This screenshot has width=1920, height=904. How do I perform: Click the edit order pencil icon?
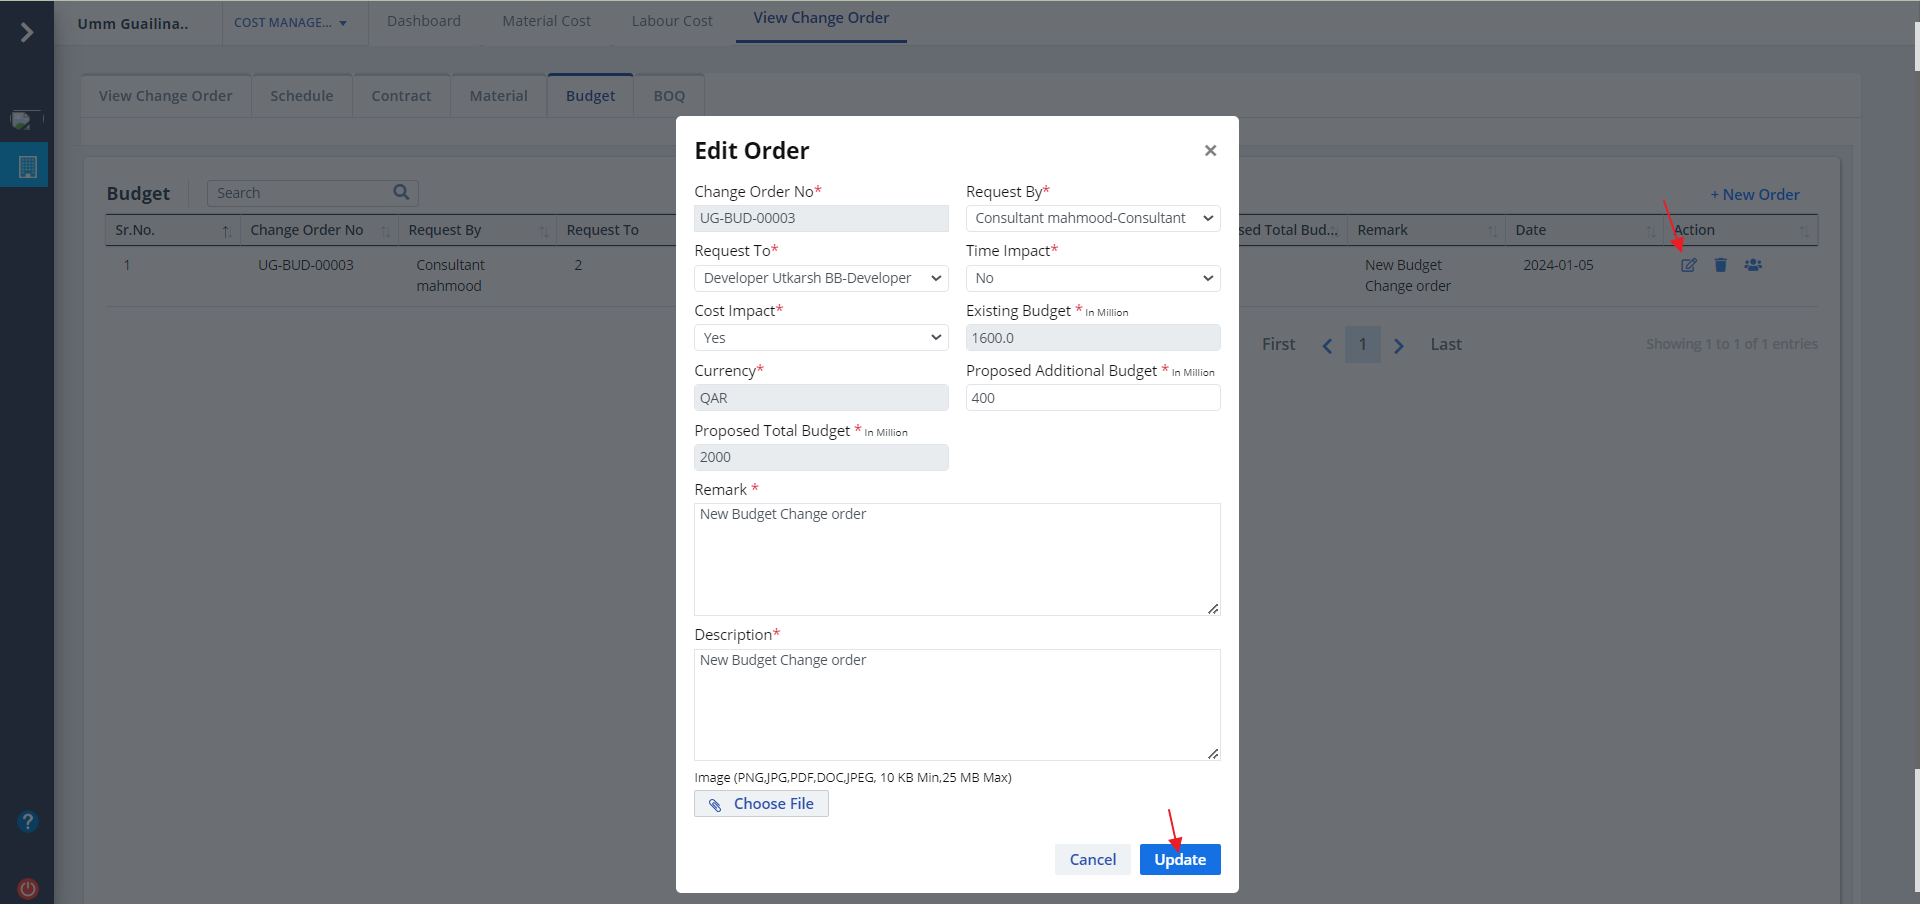click(x=1688, y=265)
